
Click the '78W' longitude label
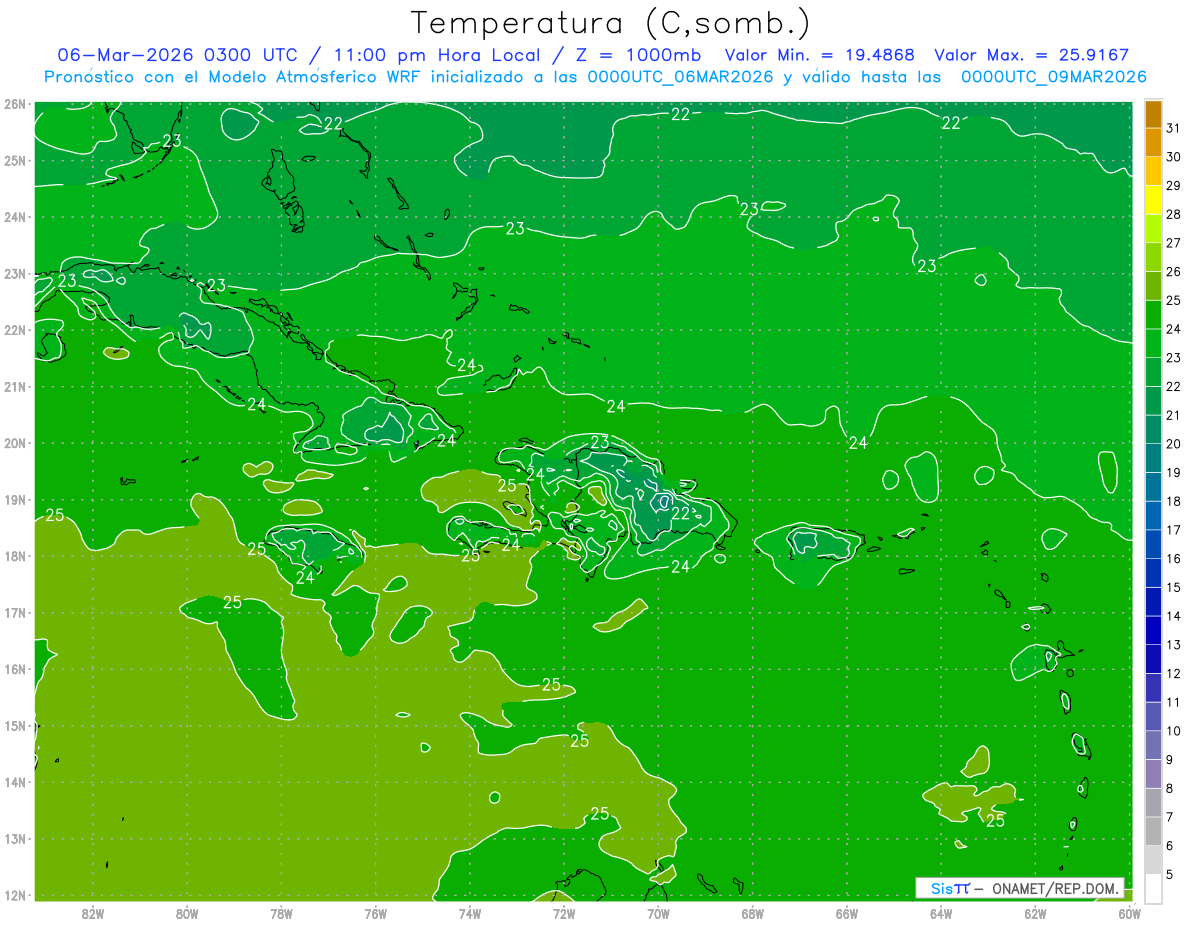[281, 913]
